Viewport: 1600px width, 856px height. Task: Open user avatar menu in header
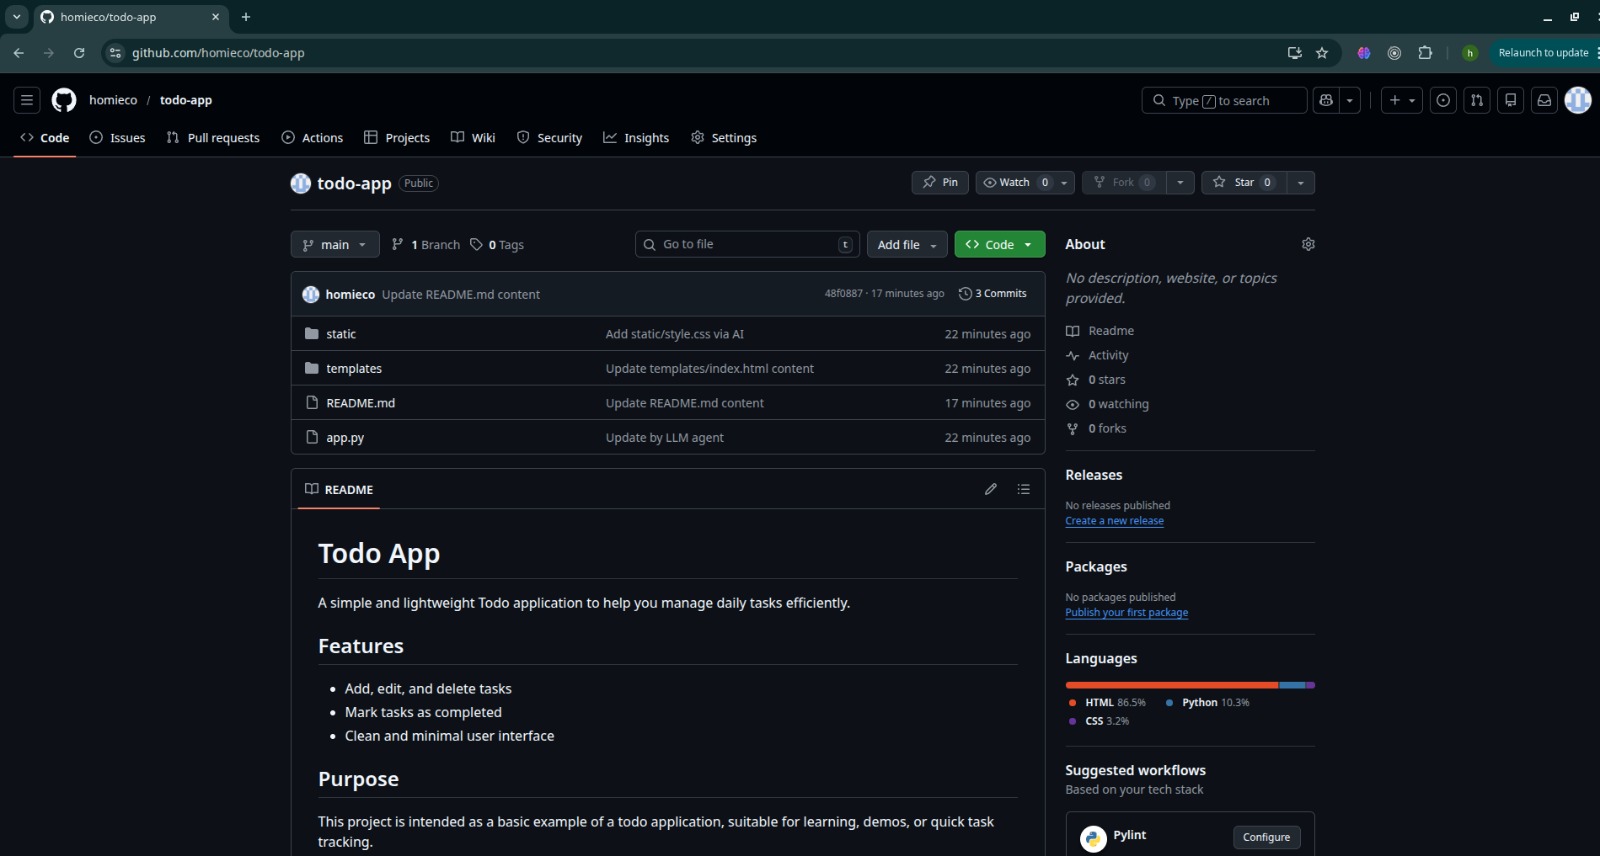[x=1578, y=100]
